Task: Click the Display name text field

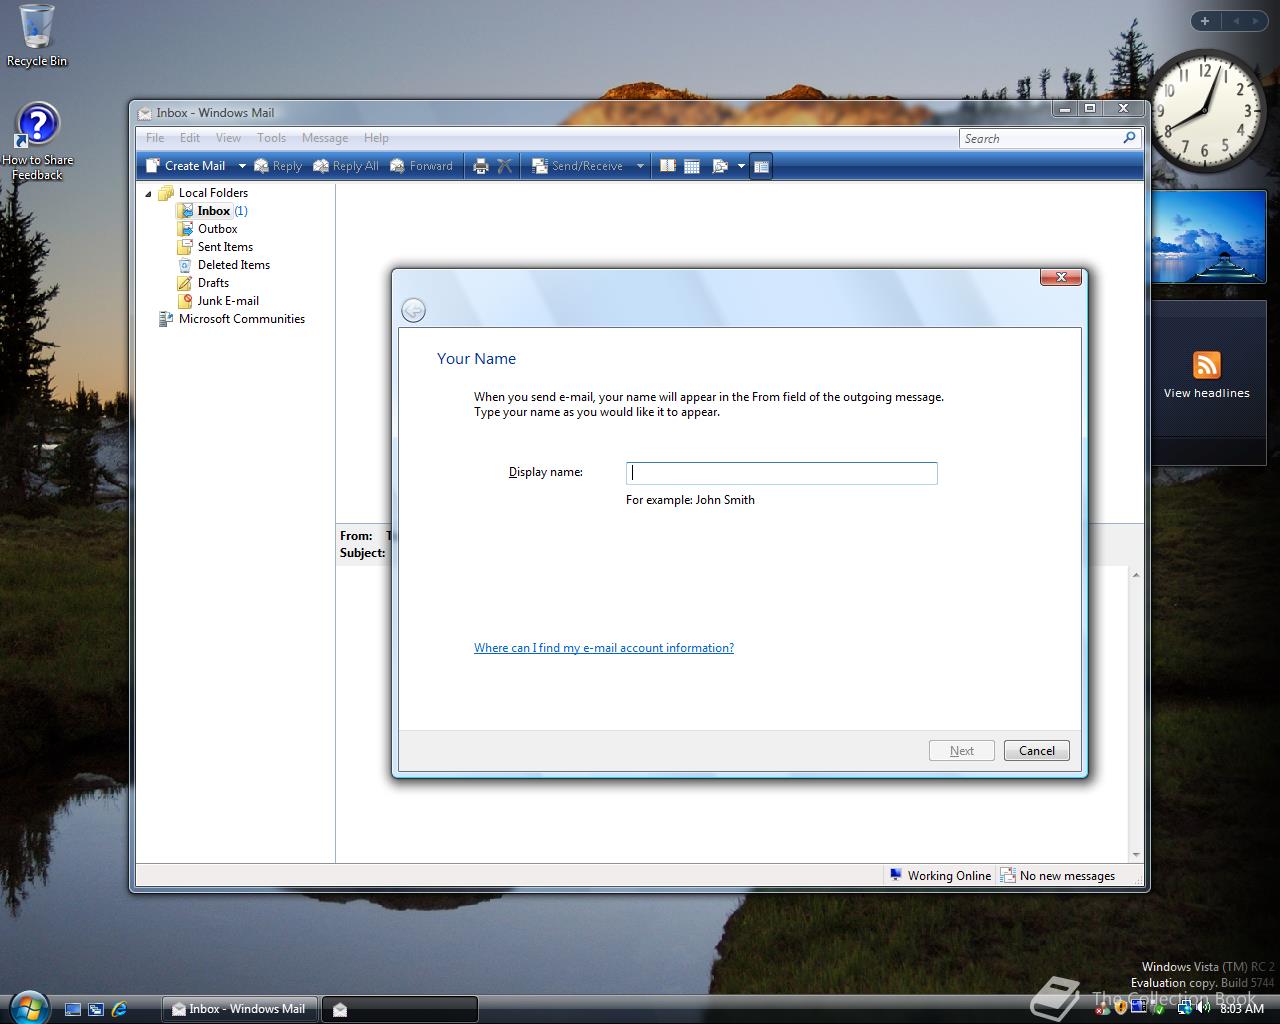Action: pos(781,473)
